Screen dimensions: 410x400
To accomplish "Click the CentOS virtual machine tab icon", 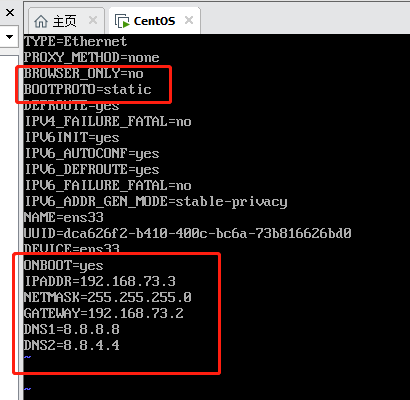I will (122, 21).
